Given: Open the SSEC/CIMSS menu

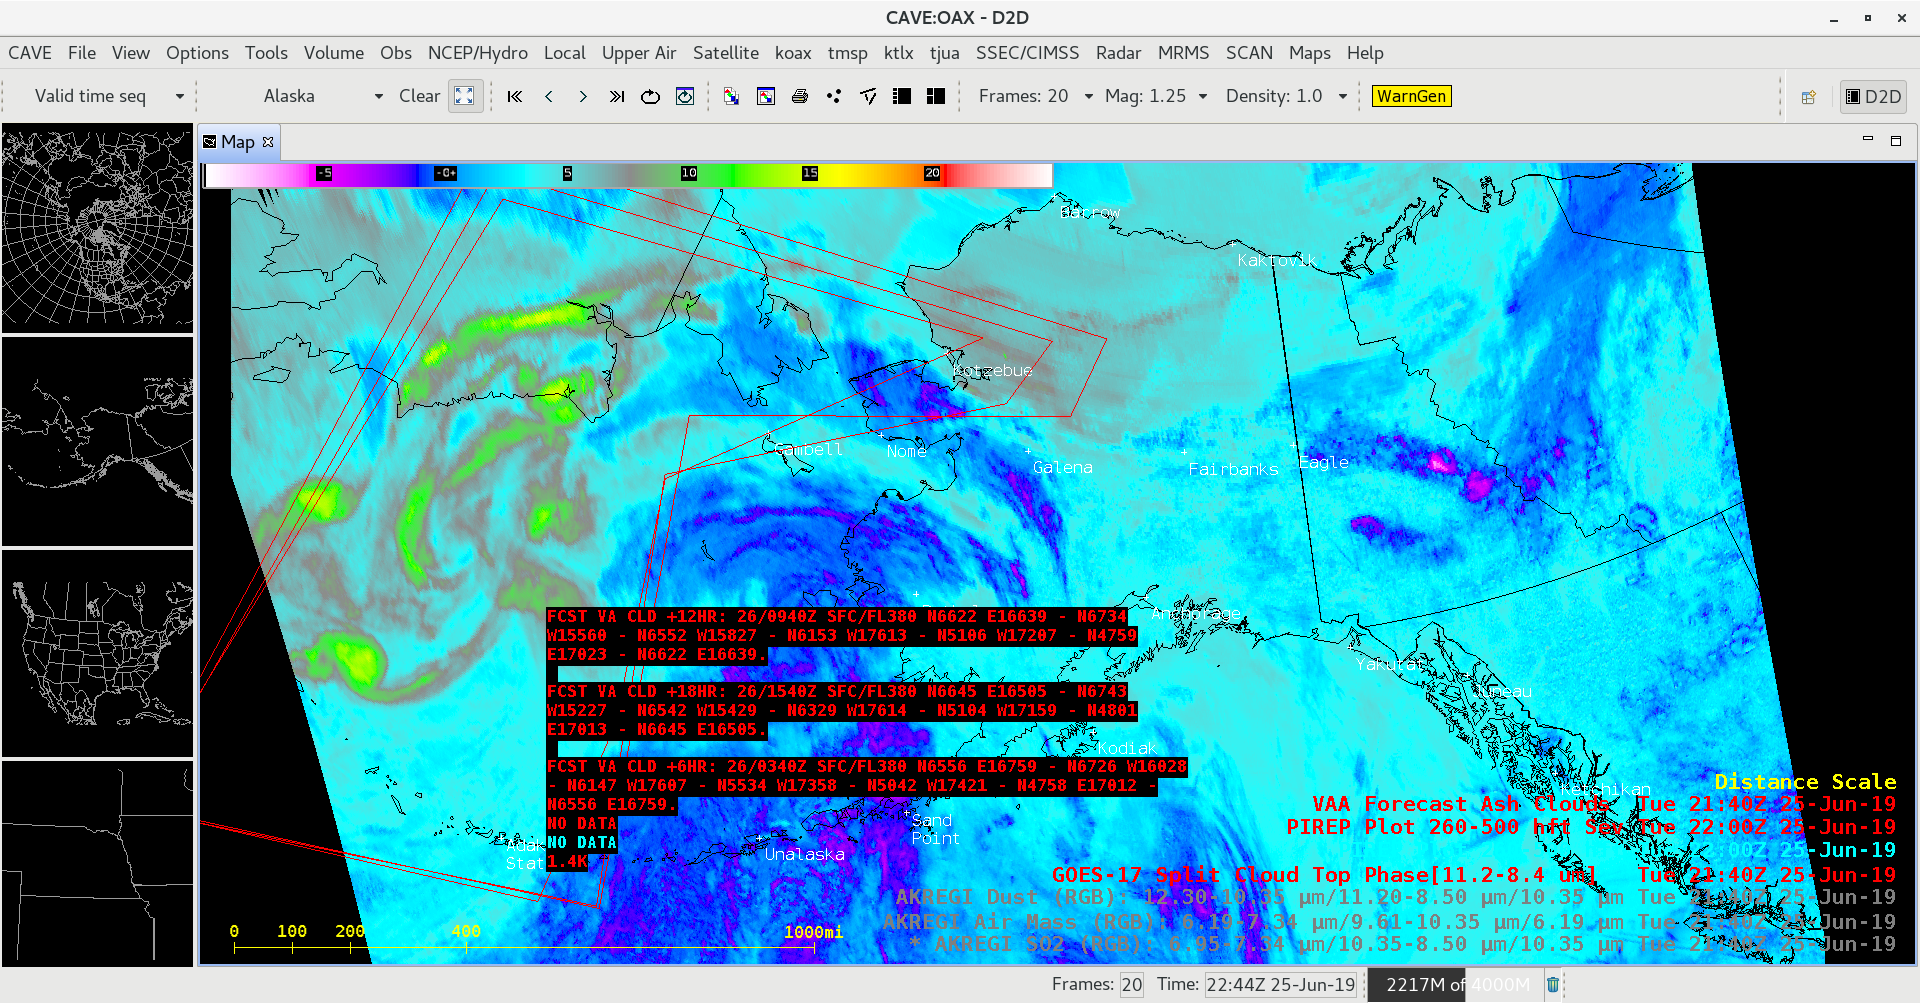Looking at the screenshot, I should tap(1028, 53).
